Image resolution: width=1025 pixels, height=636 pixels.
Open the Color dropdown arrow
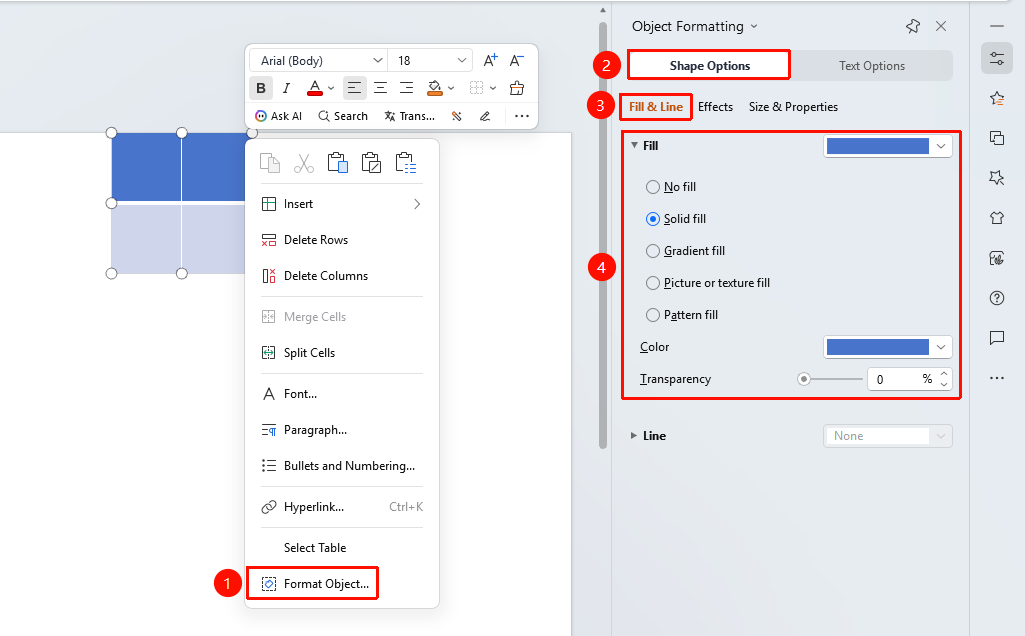[941, 347]
